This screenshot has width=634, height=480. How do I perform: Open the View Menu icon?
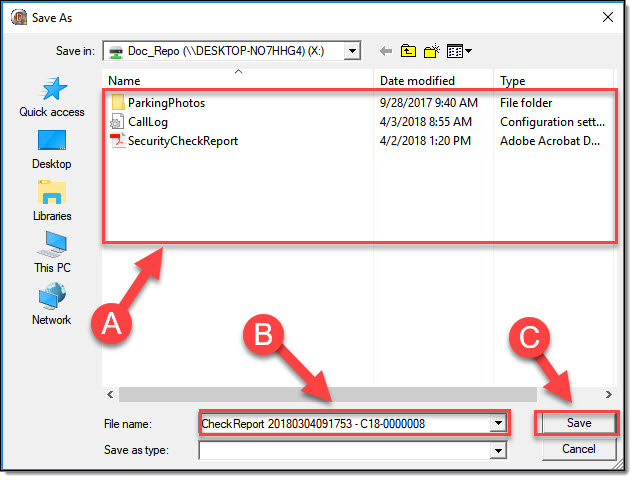pos(460,51)
